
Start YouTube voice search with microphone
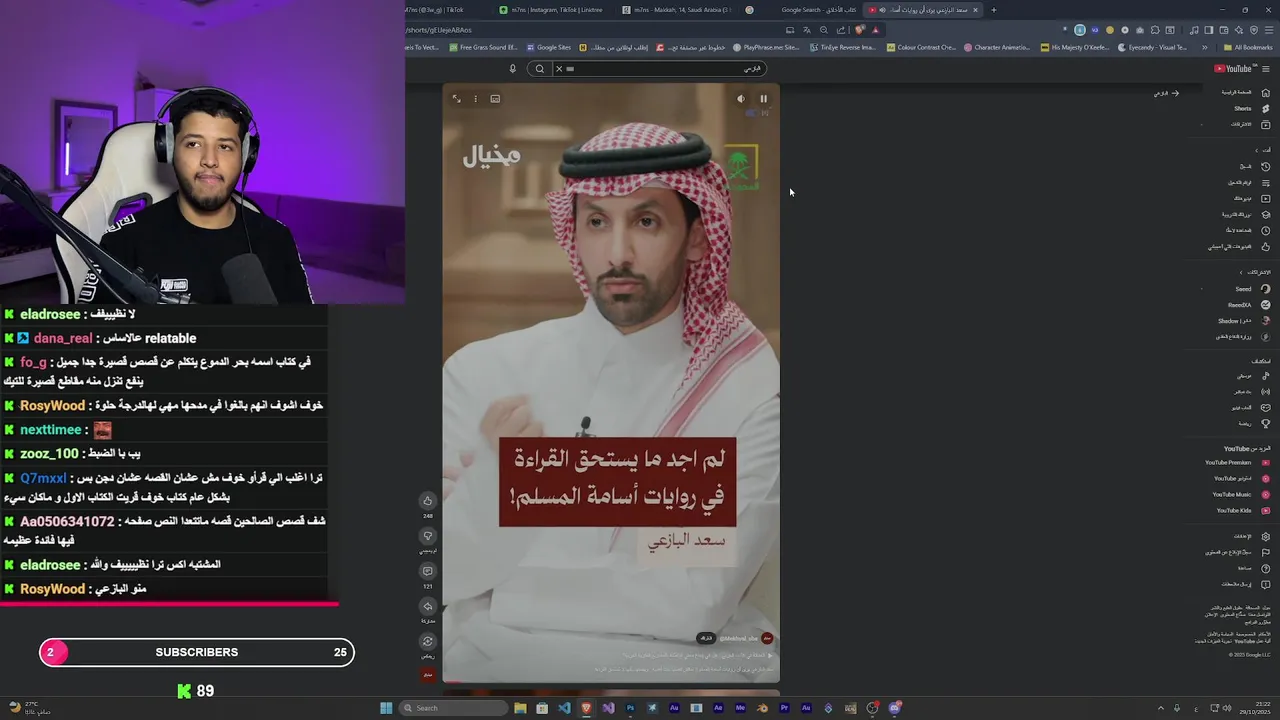coord(512,69)
